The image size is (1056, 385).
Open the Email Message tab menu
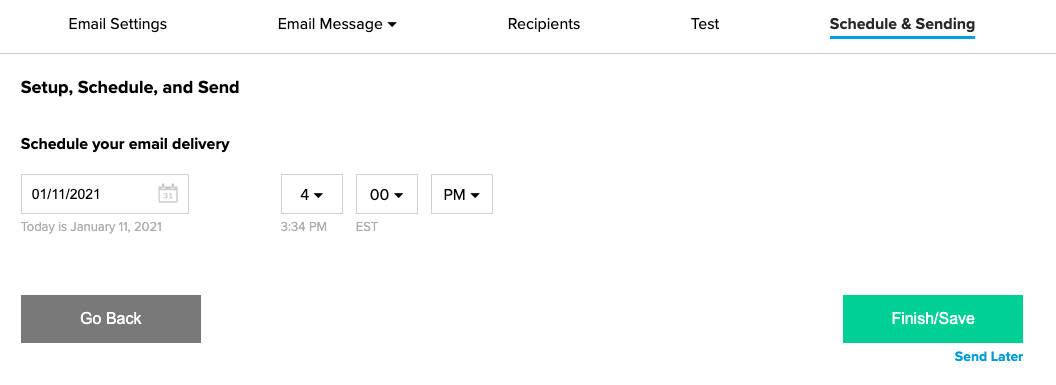click(x=337, y=24)
